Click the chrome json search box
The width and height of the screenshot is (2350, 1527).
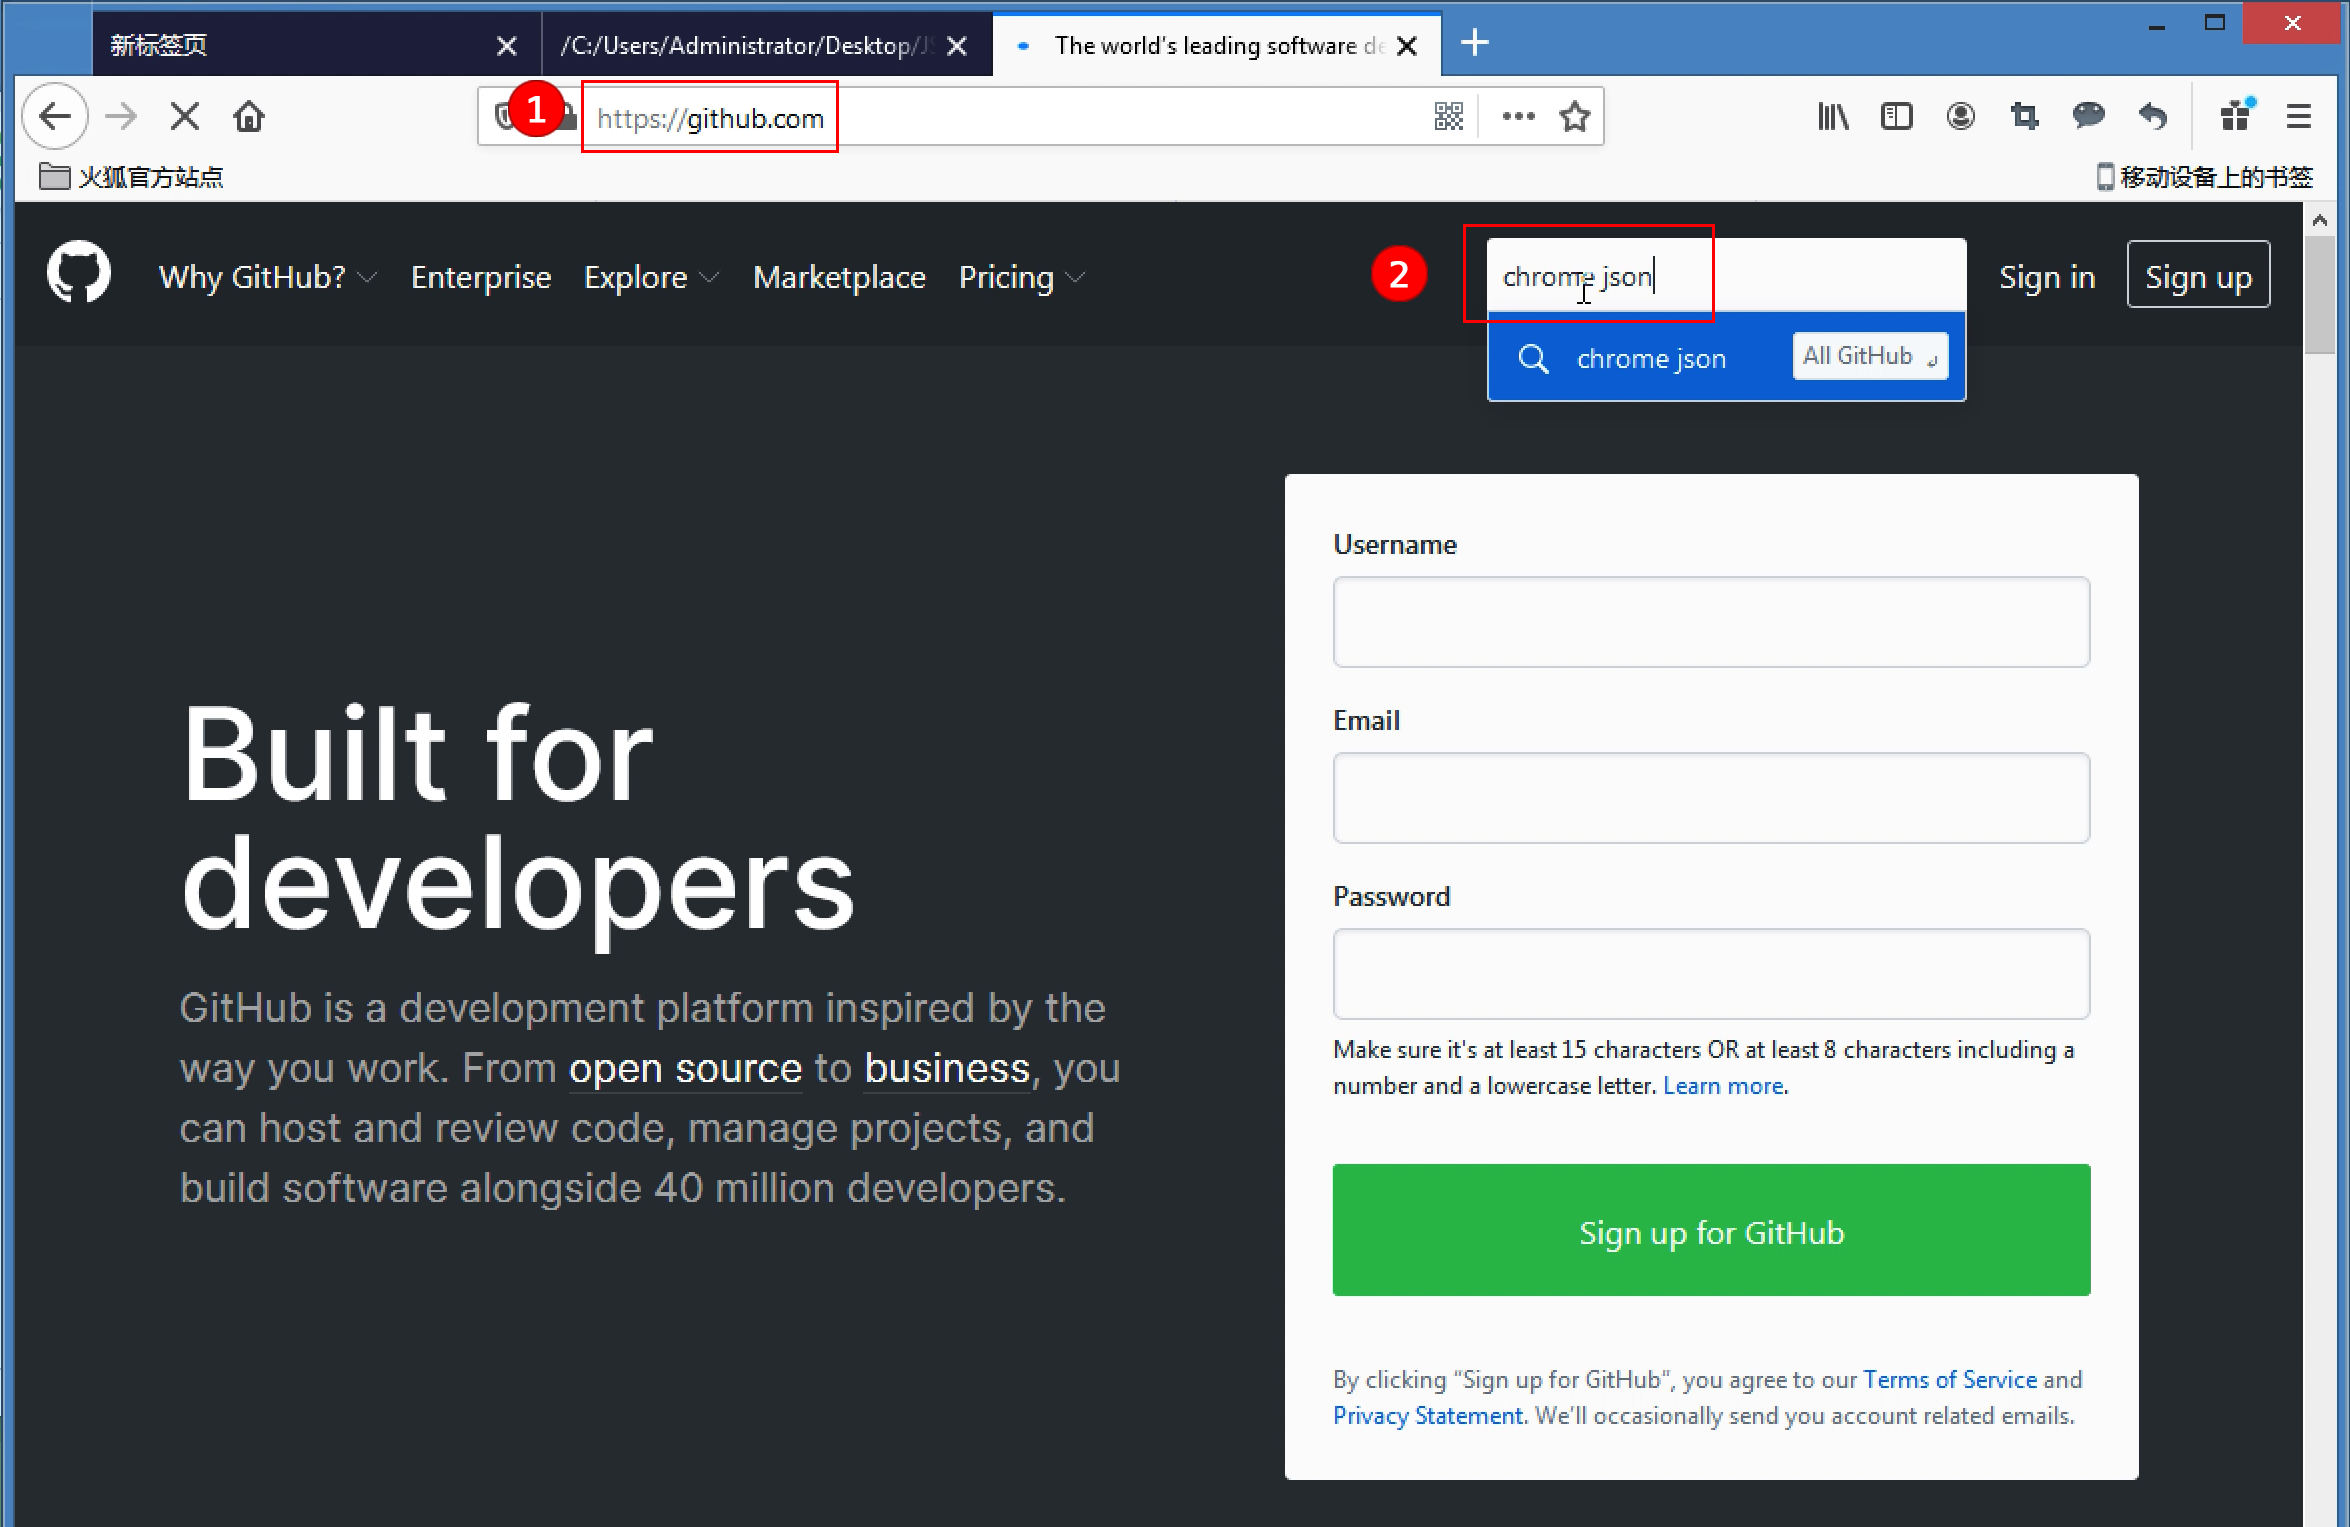pos(1726,275)
